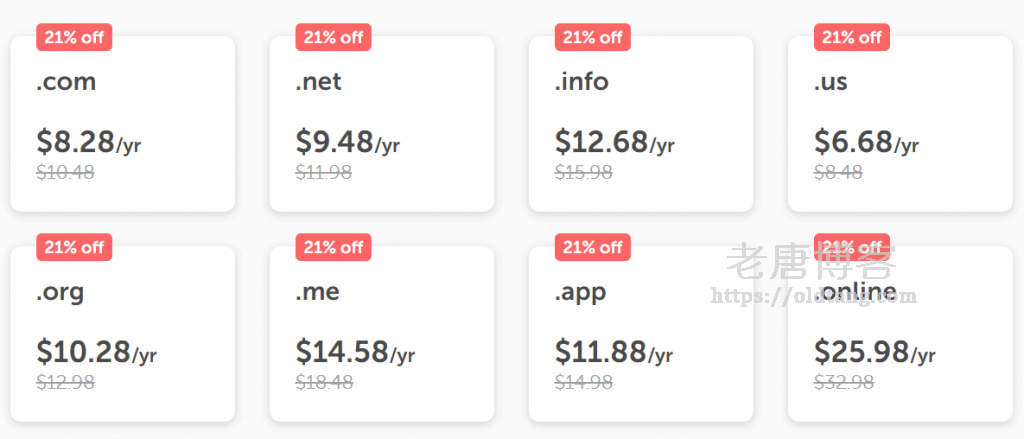Click the $8.28/yr price

(88, 143)
